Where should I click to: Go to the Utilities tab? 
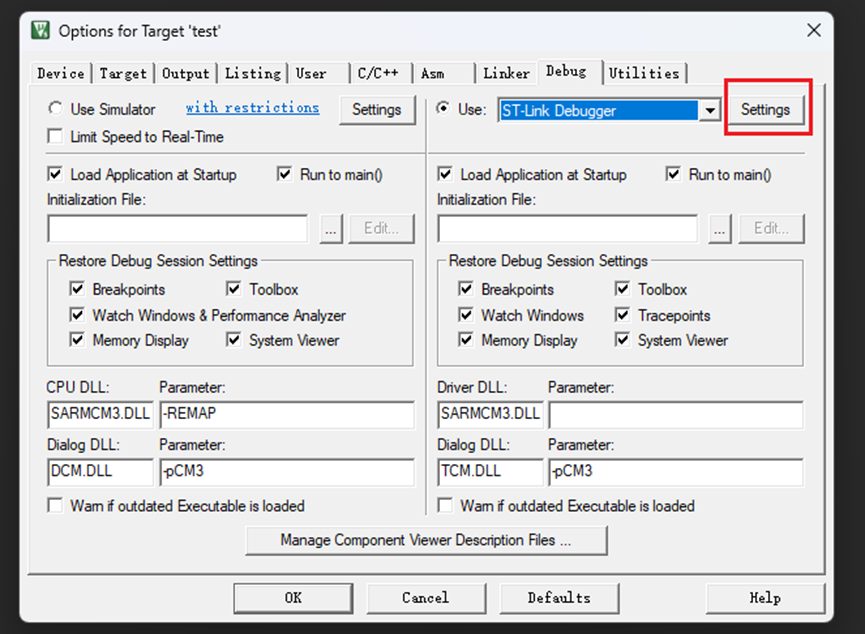pyautogui.click(x=644, y=73)
